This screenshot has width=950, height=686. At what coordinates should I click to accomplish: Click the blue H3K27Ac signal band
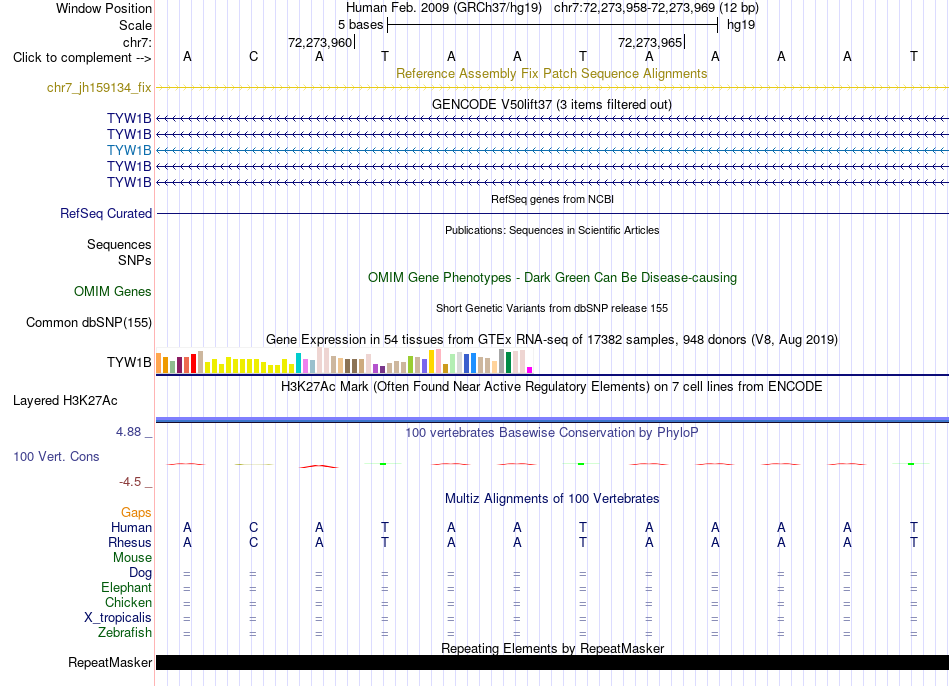point(552,419)
